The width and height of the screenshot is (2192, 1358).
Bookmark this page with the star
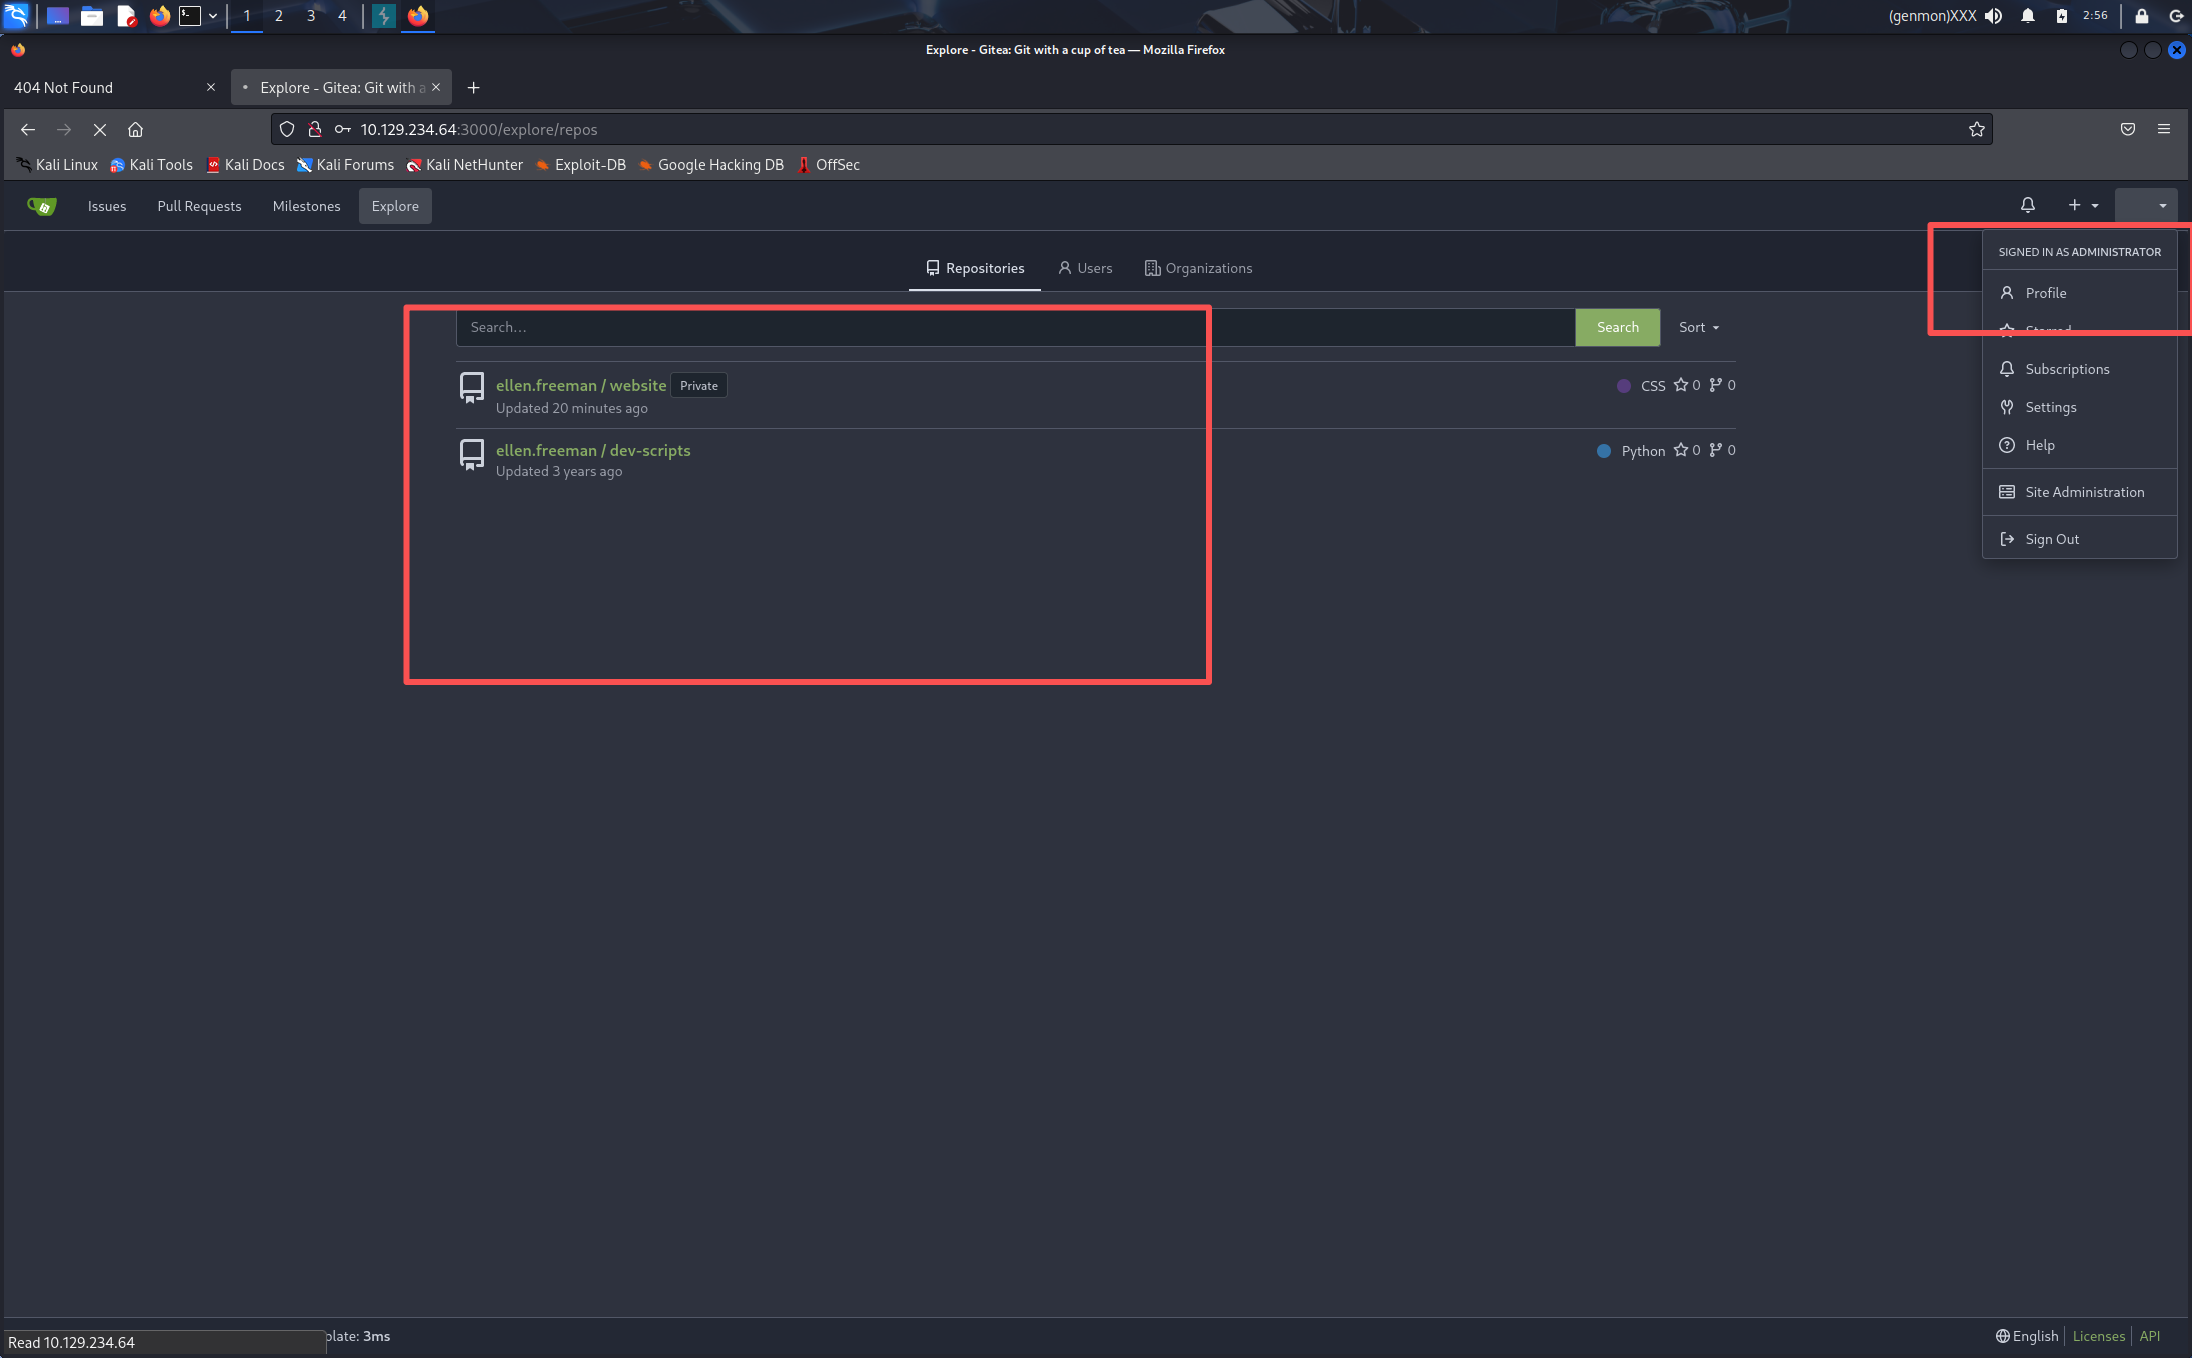[1976, 129]
